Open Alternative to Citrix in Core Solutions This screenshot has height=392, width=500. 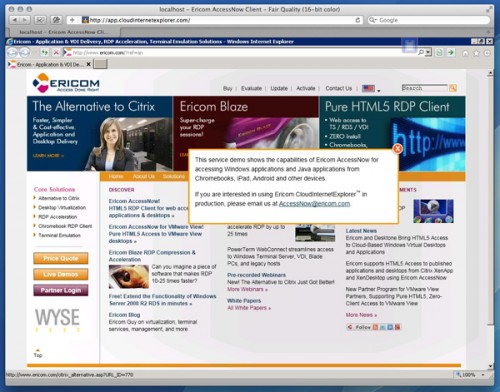click(x=59, y=198)
